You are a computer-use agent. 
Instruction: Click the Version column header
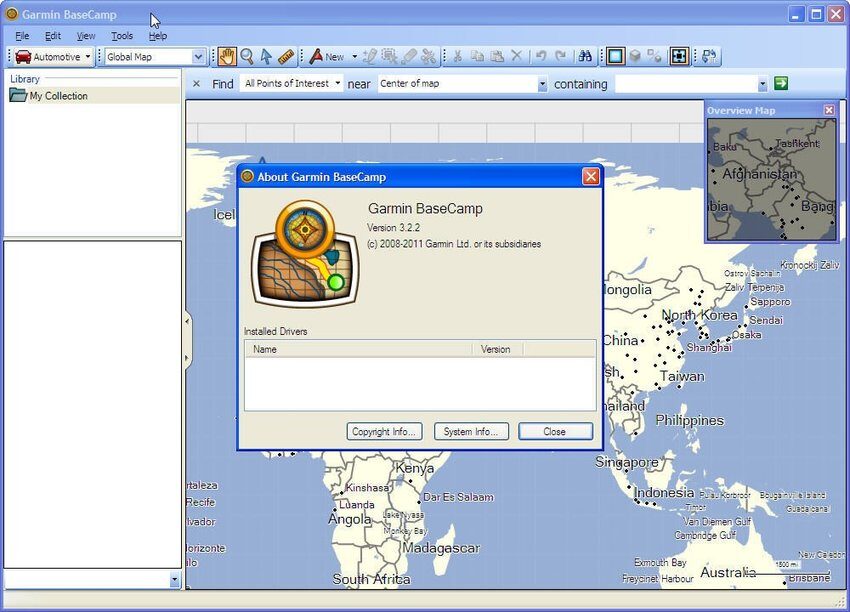coord(497,349)
